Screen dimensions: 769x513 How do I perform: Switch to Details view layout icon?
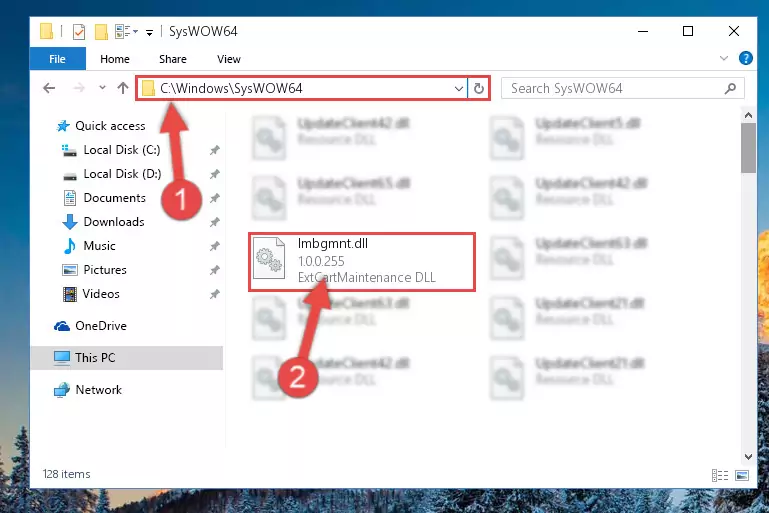coord(720,475)
